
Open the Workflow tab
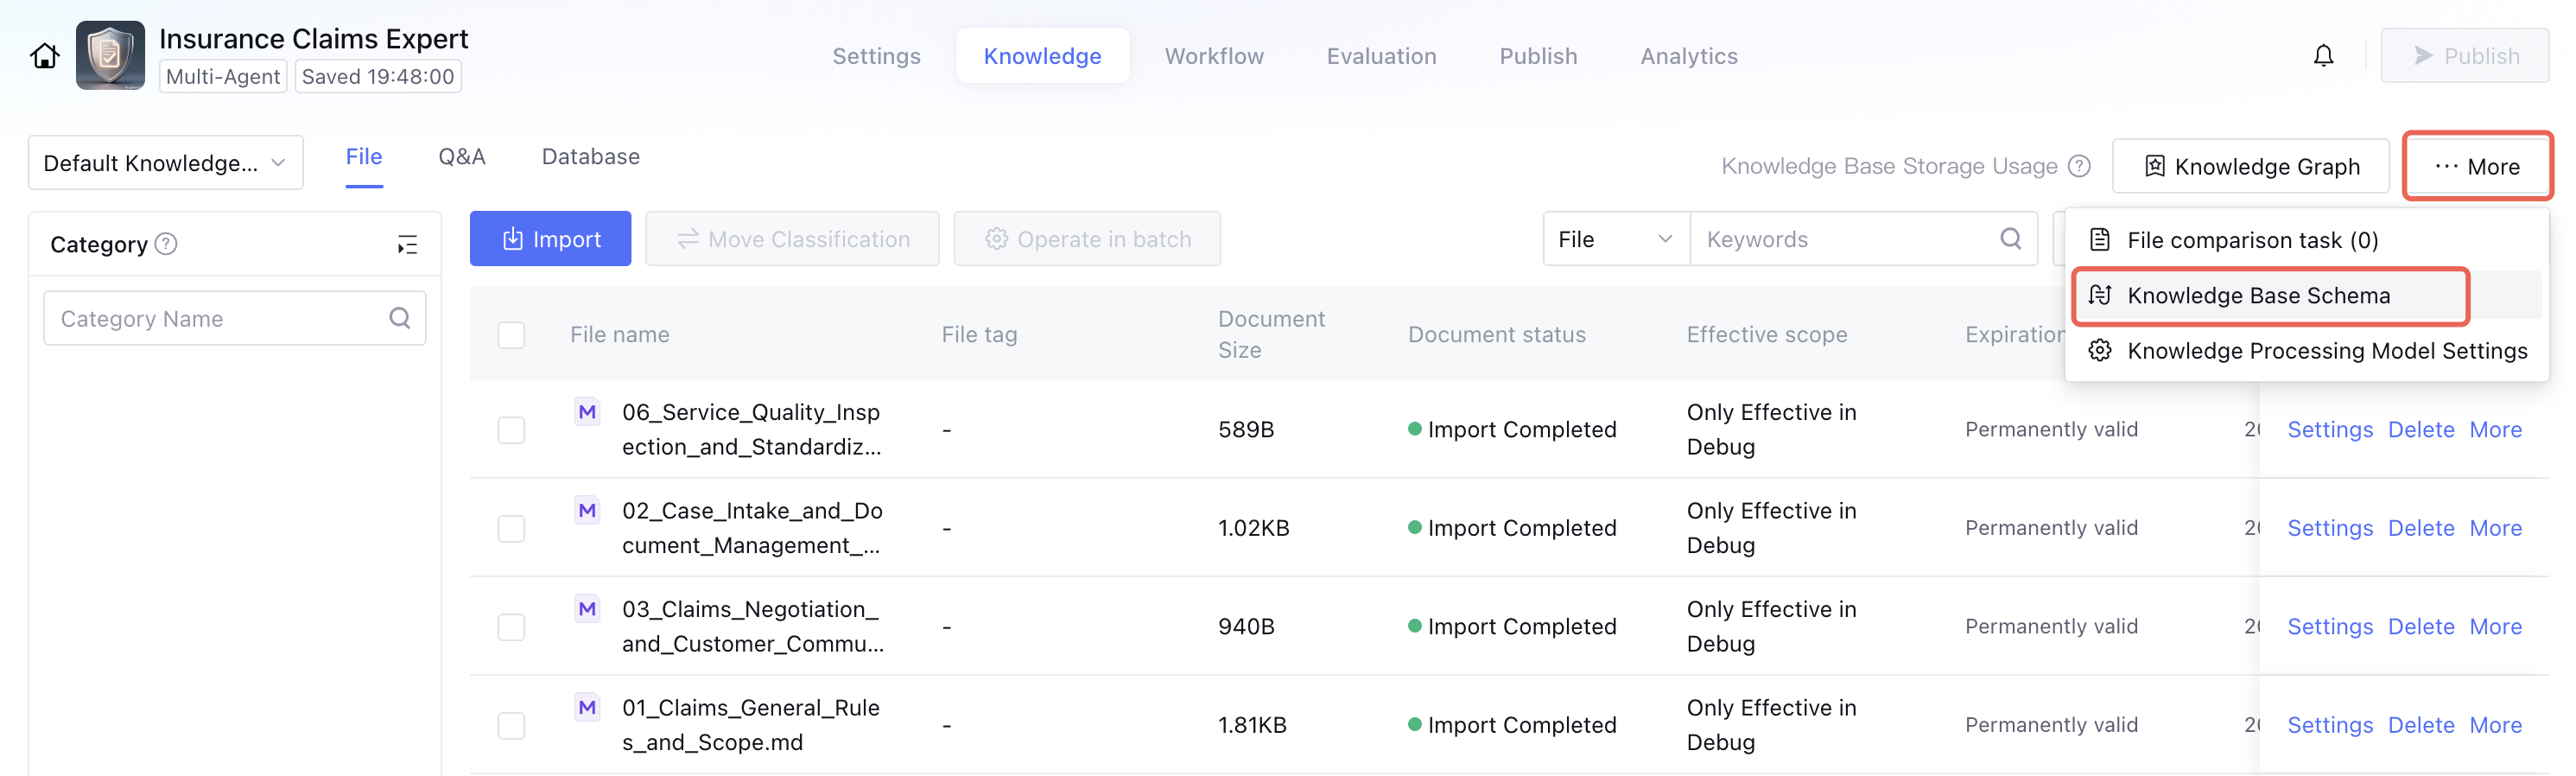[x=1213, y=56]
